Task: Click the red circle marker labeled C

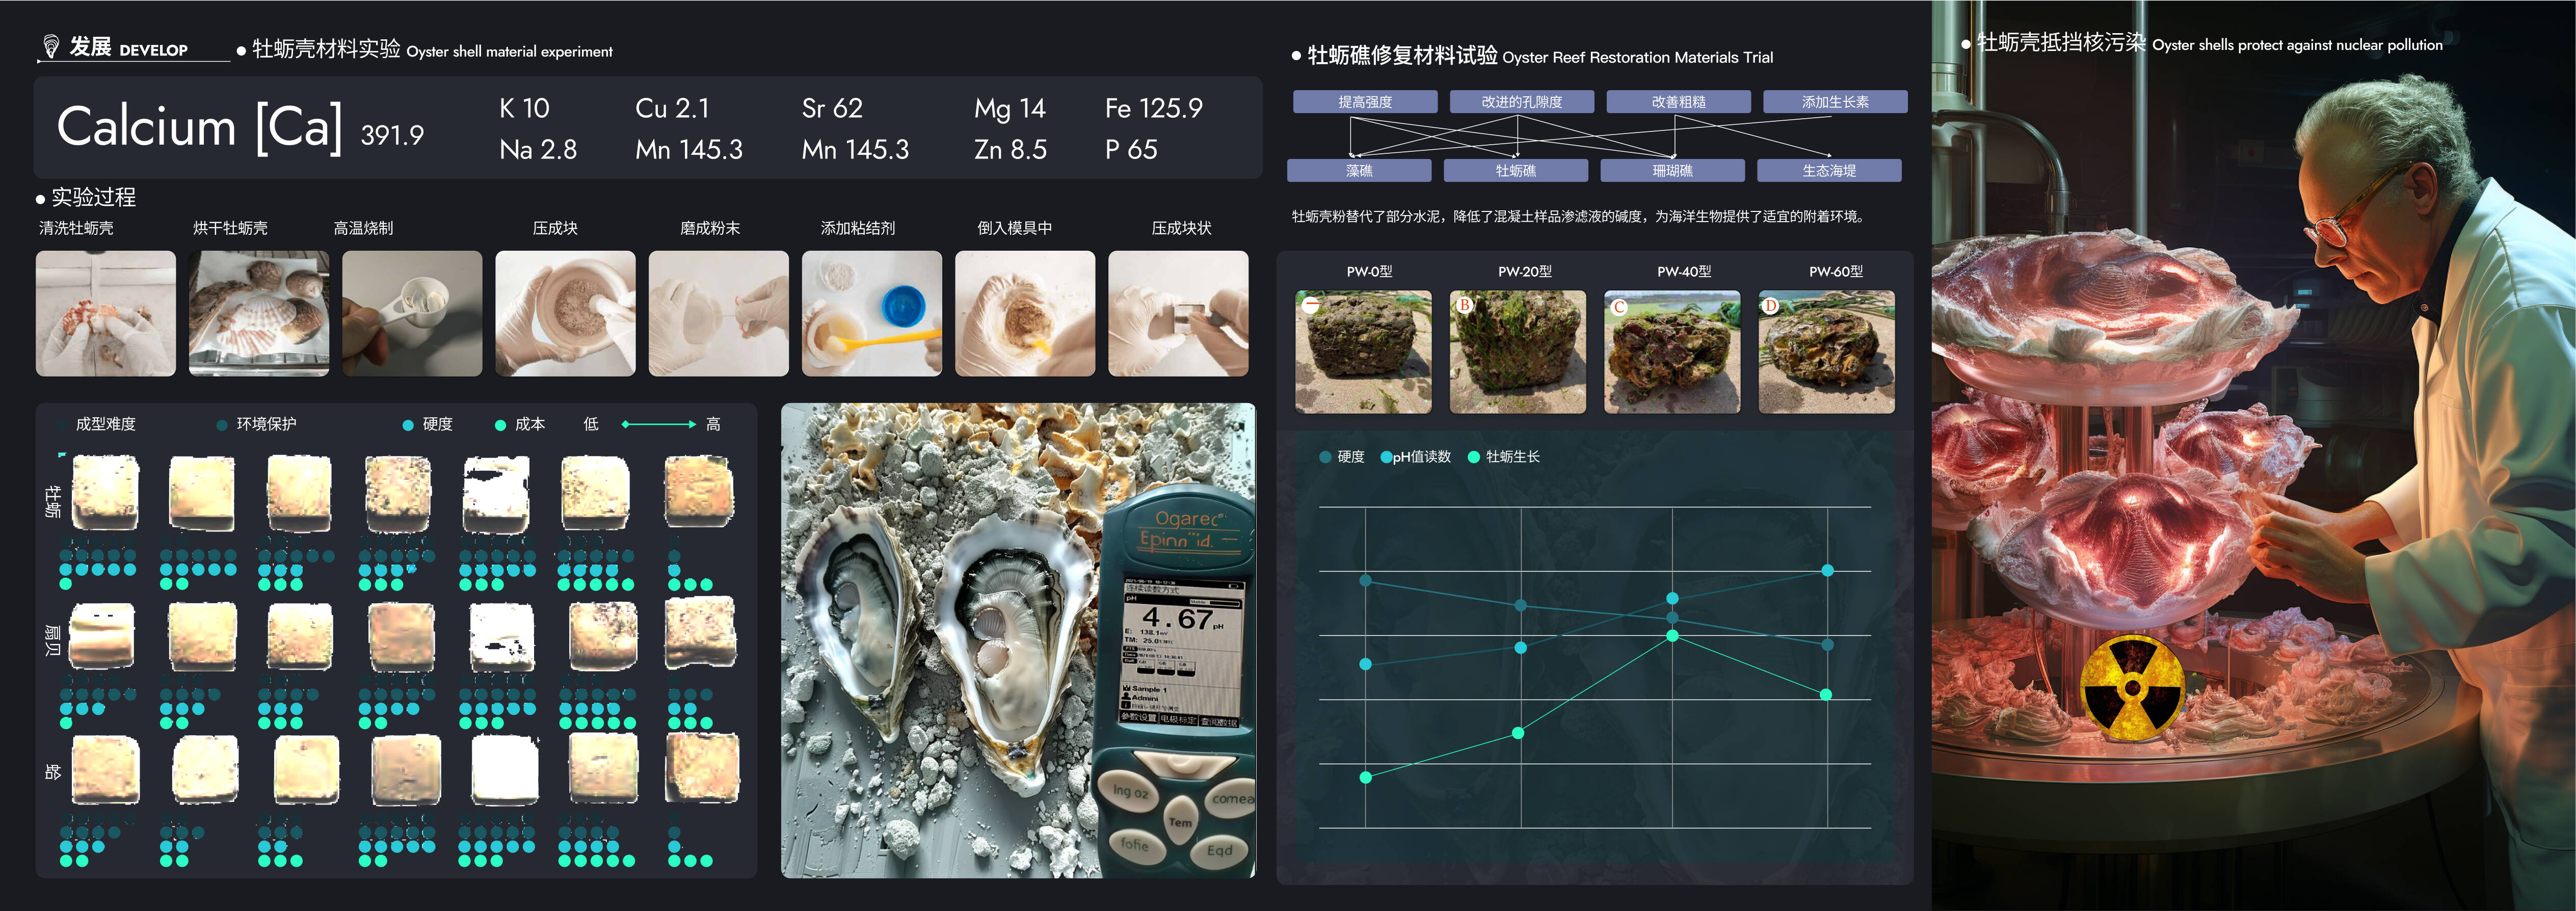Action: click(1619, 307)
